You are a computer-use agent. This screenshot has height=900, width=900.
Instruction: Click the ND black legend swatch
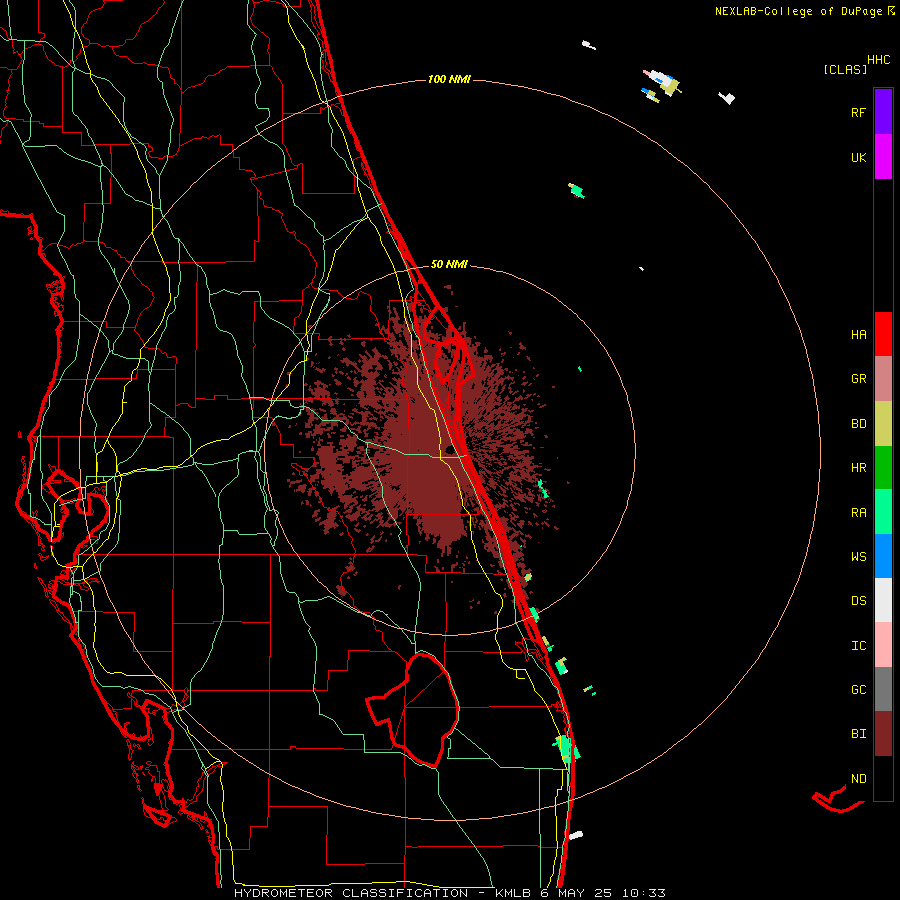pos(883,778)
